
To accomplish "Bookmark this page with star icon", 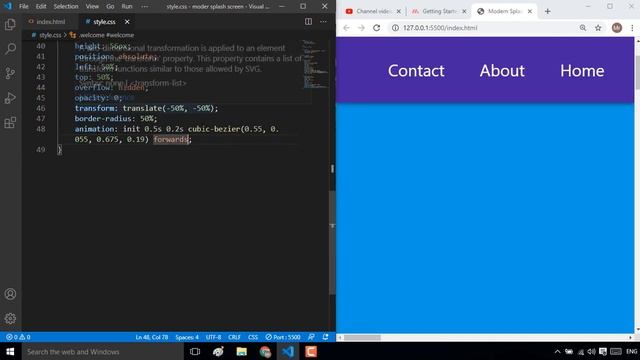I will 598,28.
